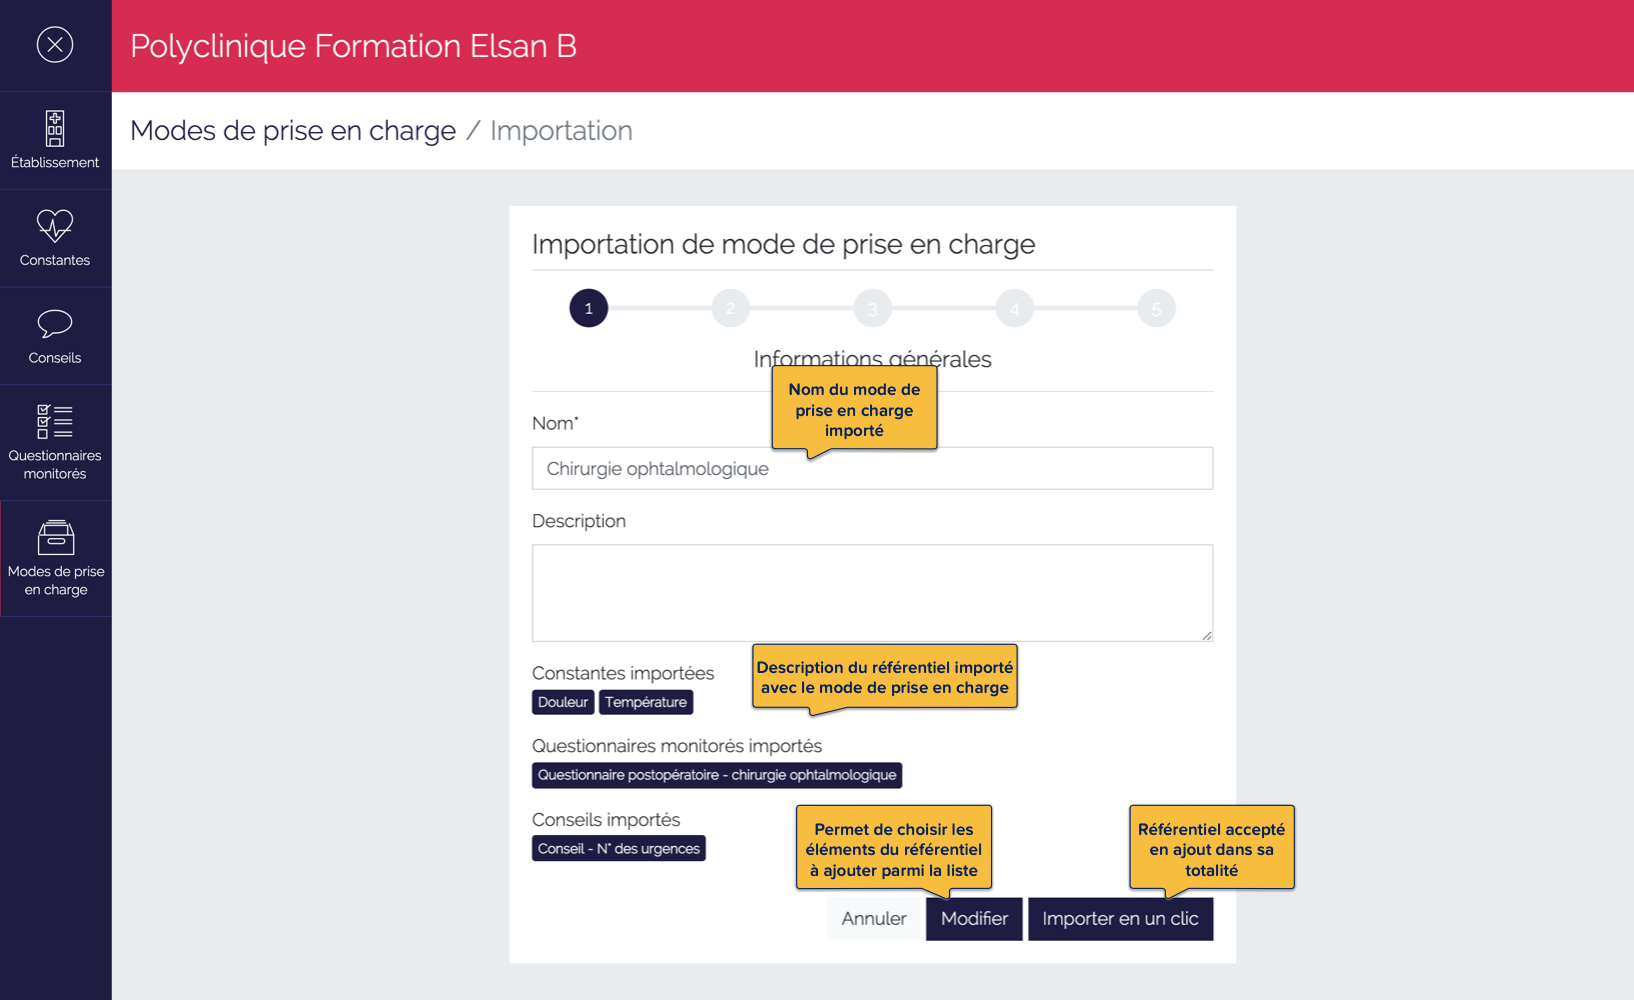Click the Température imported constante
Screen dimensions: 1634x1000
tap(646, 702)
